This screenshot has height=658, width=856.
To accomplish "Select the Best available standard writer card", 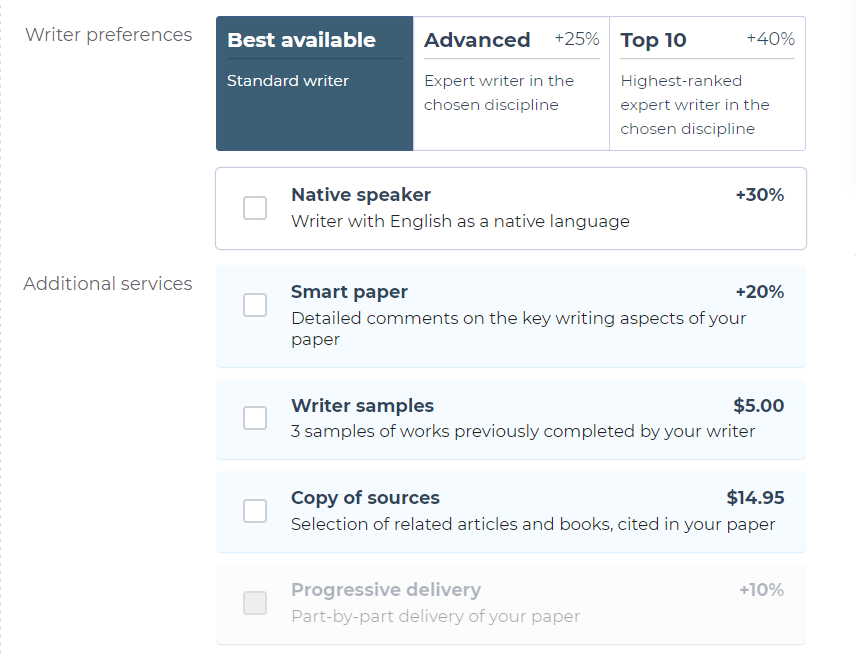I will 313,80.
